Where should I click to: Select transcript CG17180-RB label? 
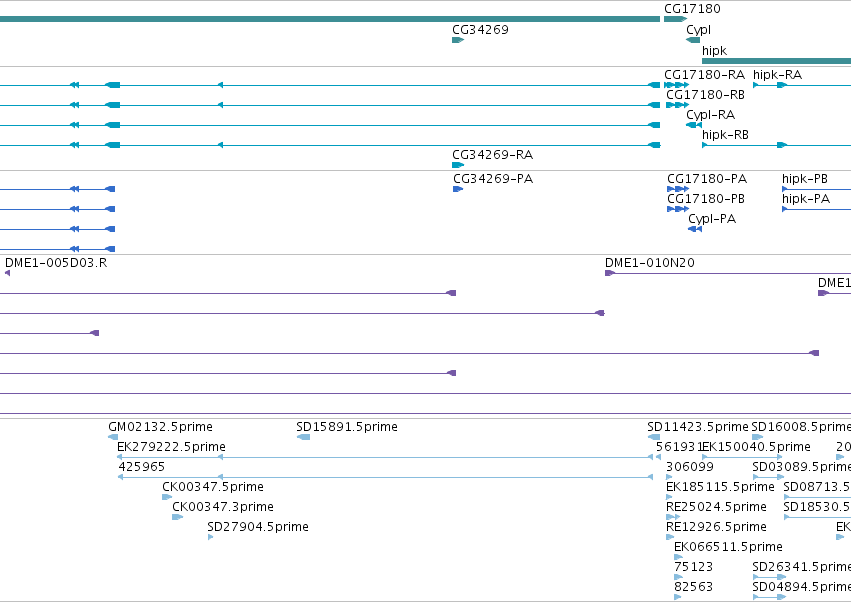pos(706,95)
